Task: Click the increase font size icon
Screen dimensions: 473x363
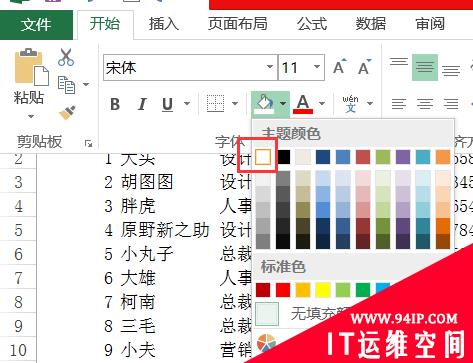Action: [x=340, y=67]
